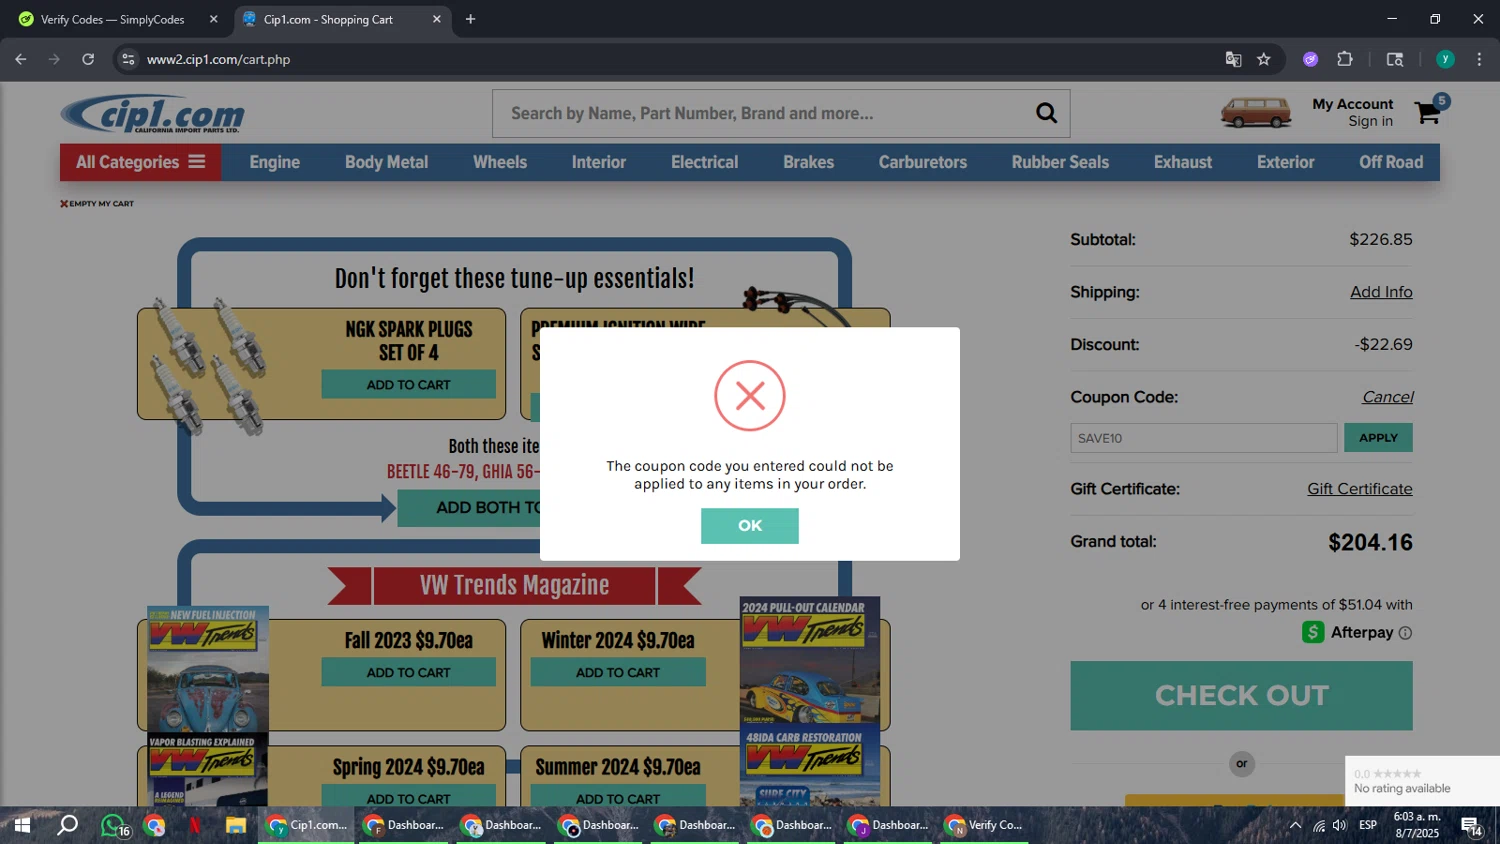1500x844 pixels.
Task: Apply the coupon code
Action: 1378,438
